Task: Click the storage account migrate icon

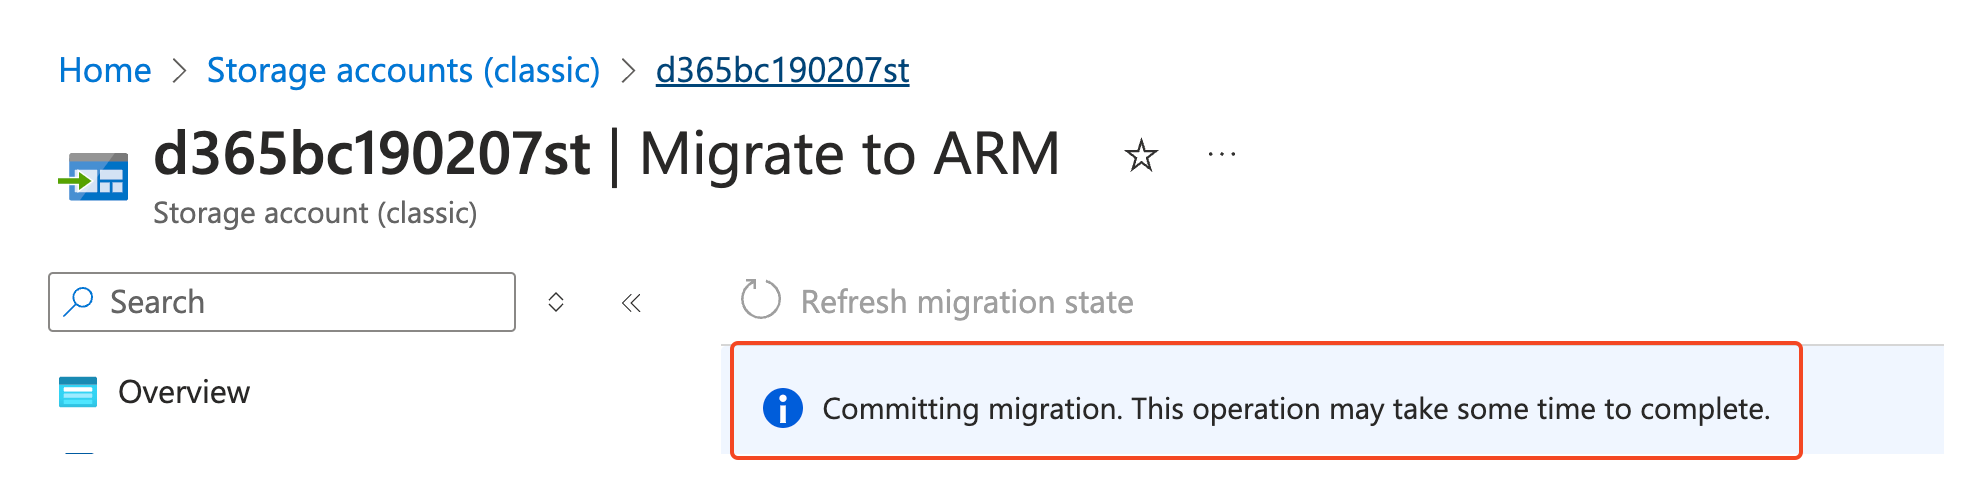Action: [94, 178]
